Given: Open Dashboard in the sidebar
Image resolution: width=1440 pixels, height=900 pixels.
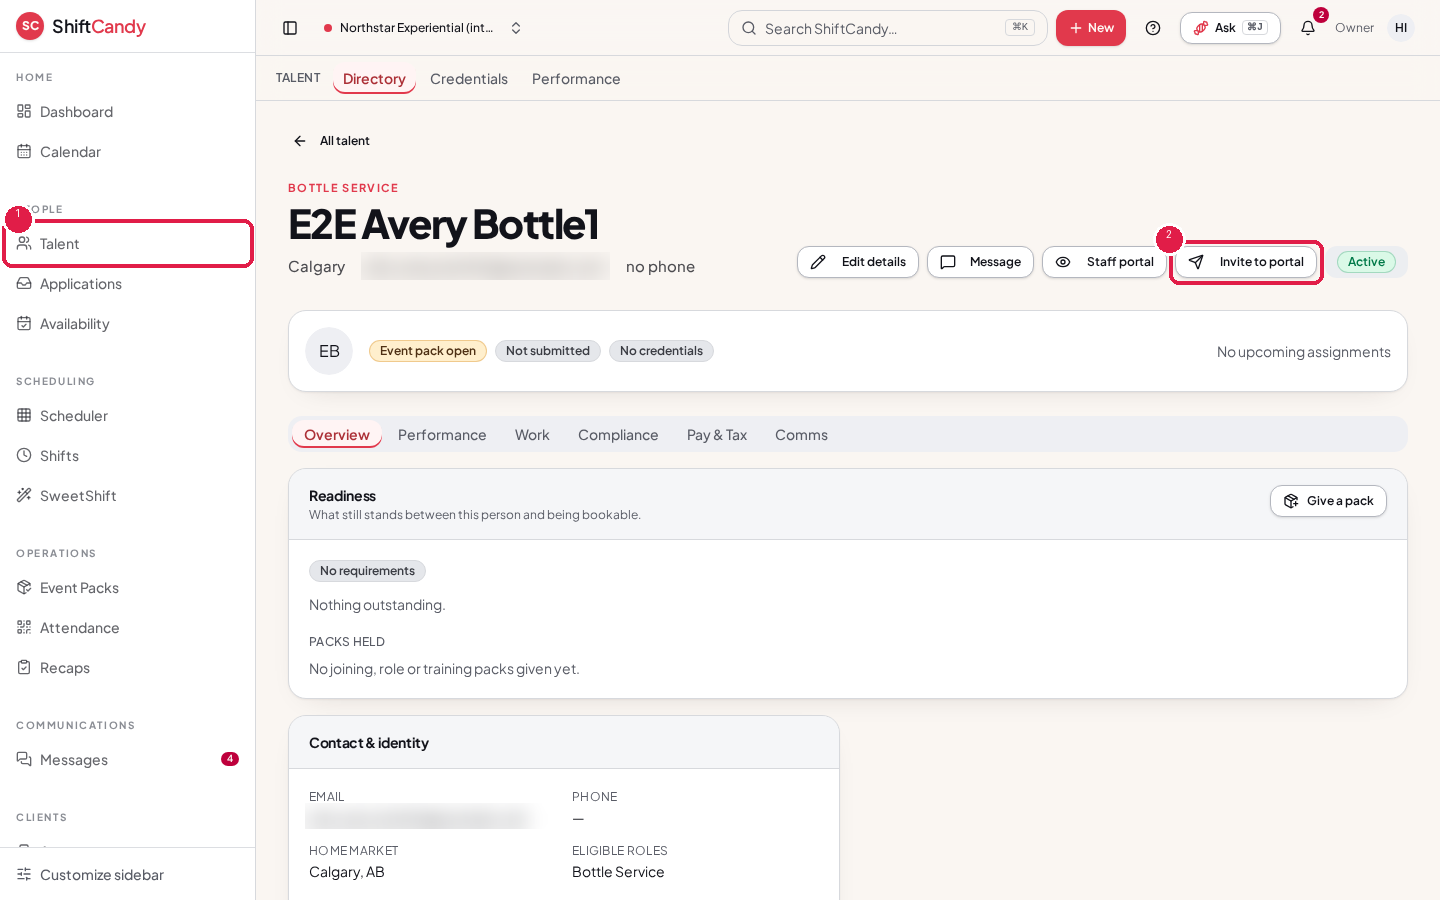Looking at the screenshot, I should click(128, 112).
